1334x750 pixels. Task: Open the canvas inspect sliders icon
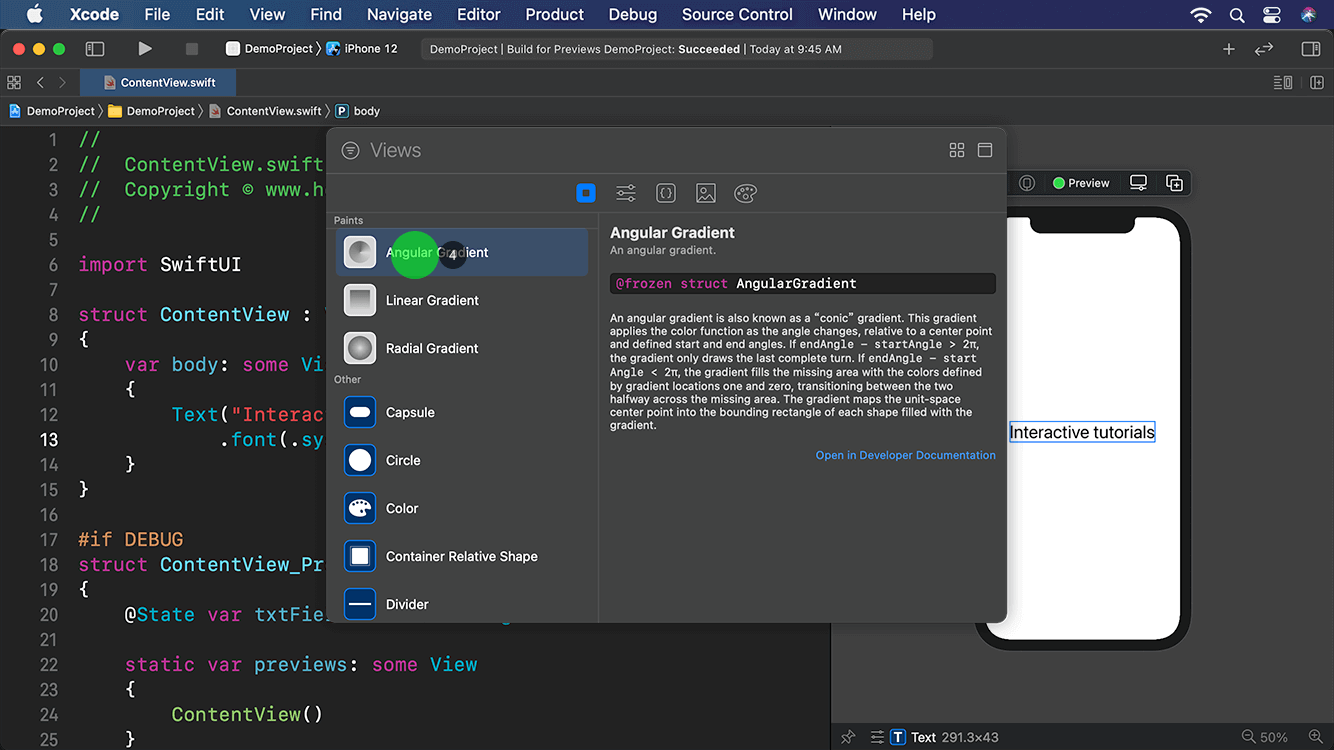[x=877, y=737]
